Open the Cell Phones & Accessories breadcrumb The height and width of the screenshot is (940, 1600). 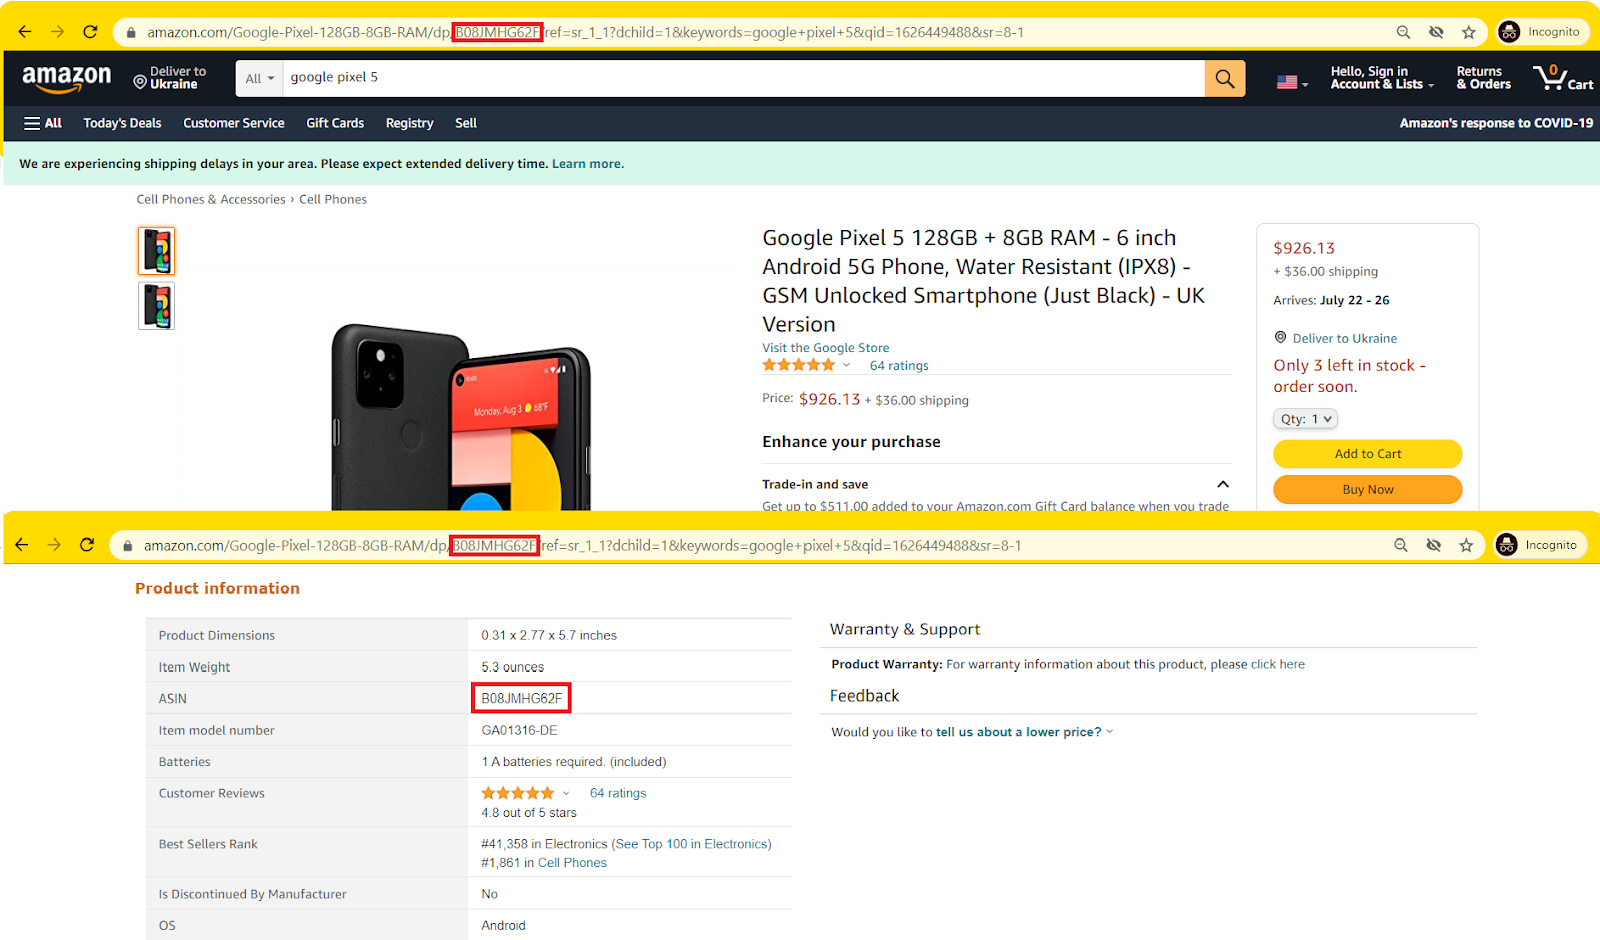[211, 199]
